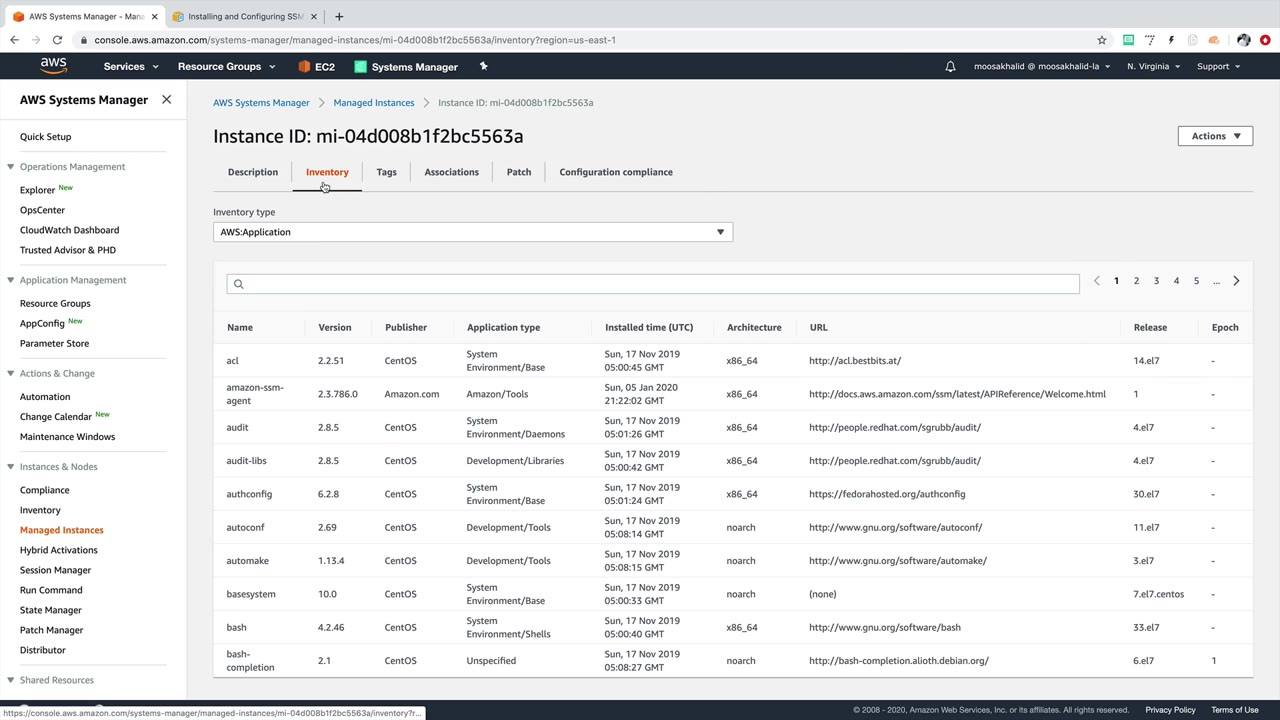Viewport: 1280px width, 720px height.
Task: Click the Privacy Policy footer link
Action: click(x=1170, y=710)
